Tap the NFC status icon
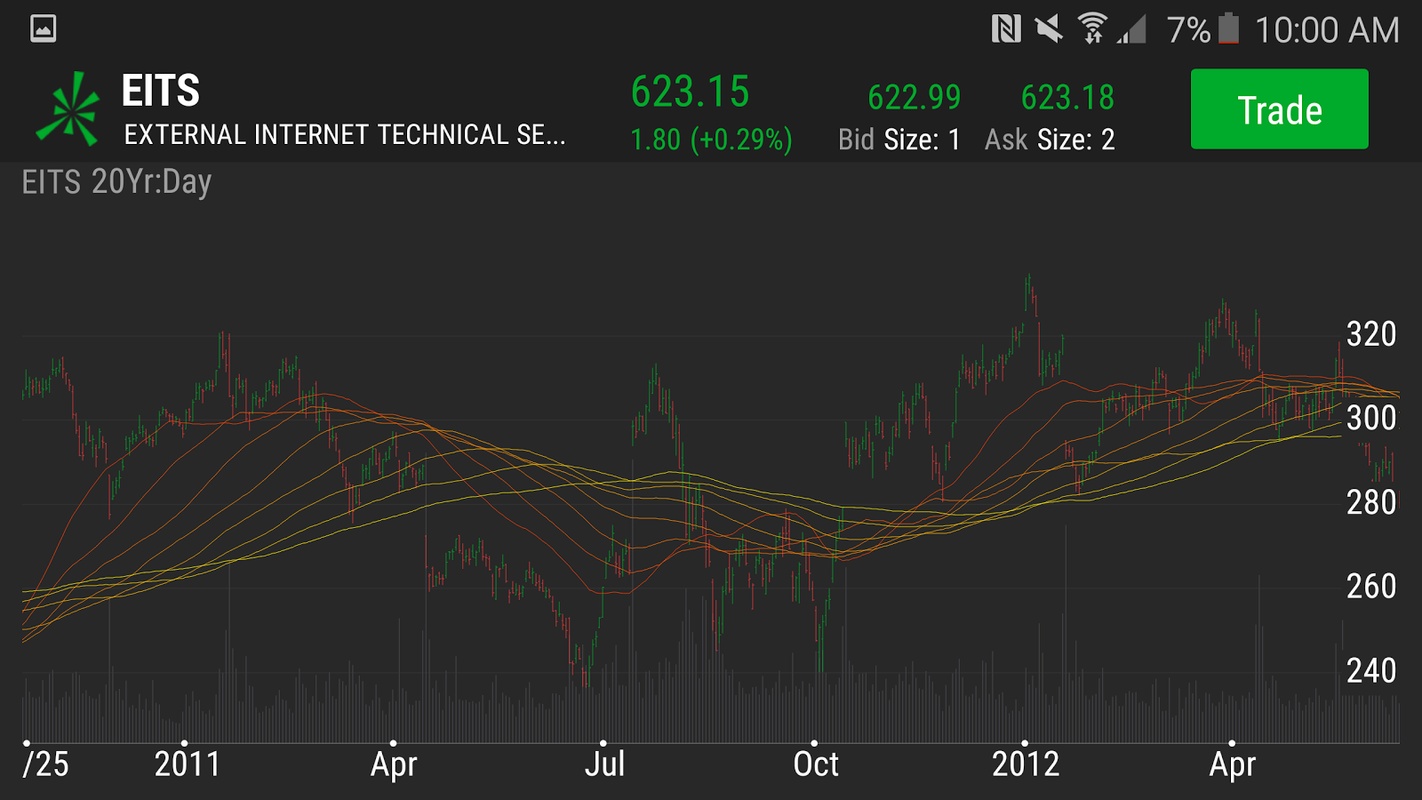This screenshot has height=800, width=1422. 1005,30
